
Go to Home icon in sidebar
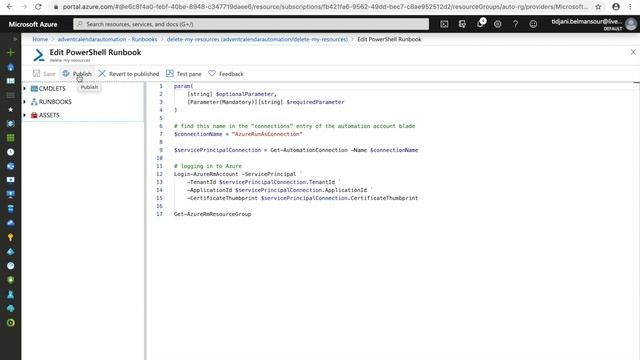[x=11, y=67]
